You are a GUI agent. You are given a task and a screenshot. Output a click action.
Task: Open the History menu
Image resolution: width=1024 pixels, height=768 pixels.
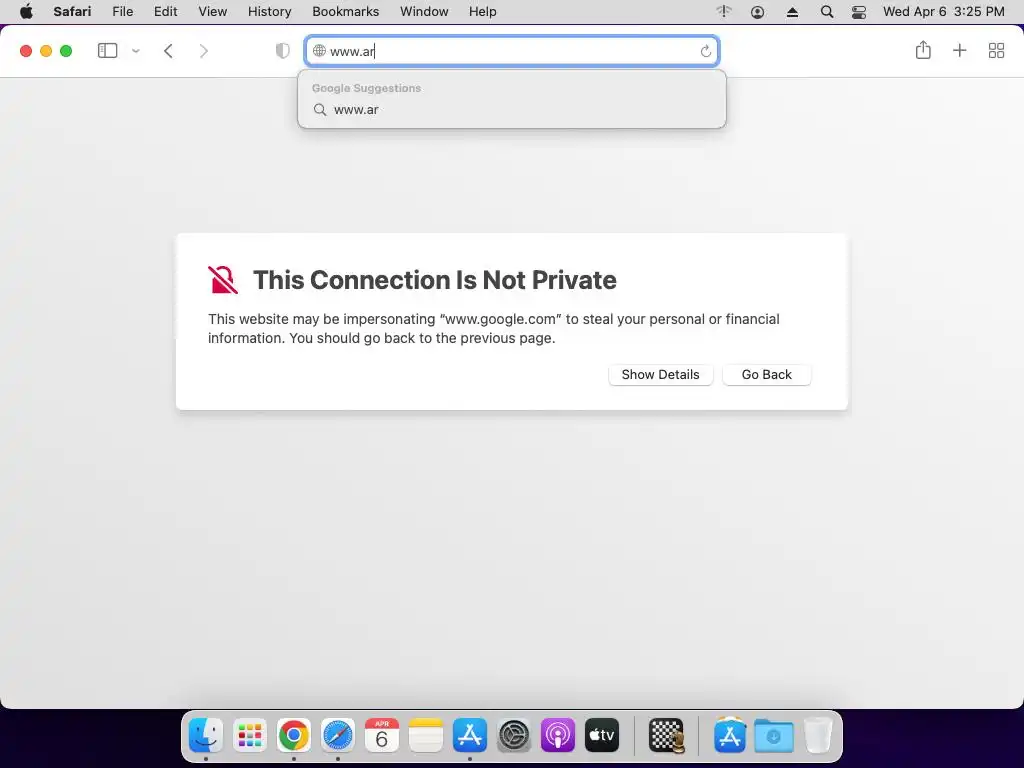(x=270, y=12)
